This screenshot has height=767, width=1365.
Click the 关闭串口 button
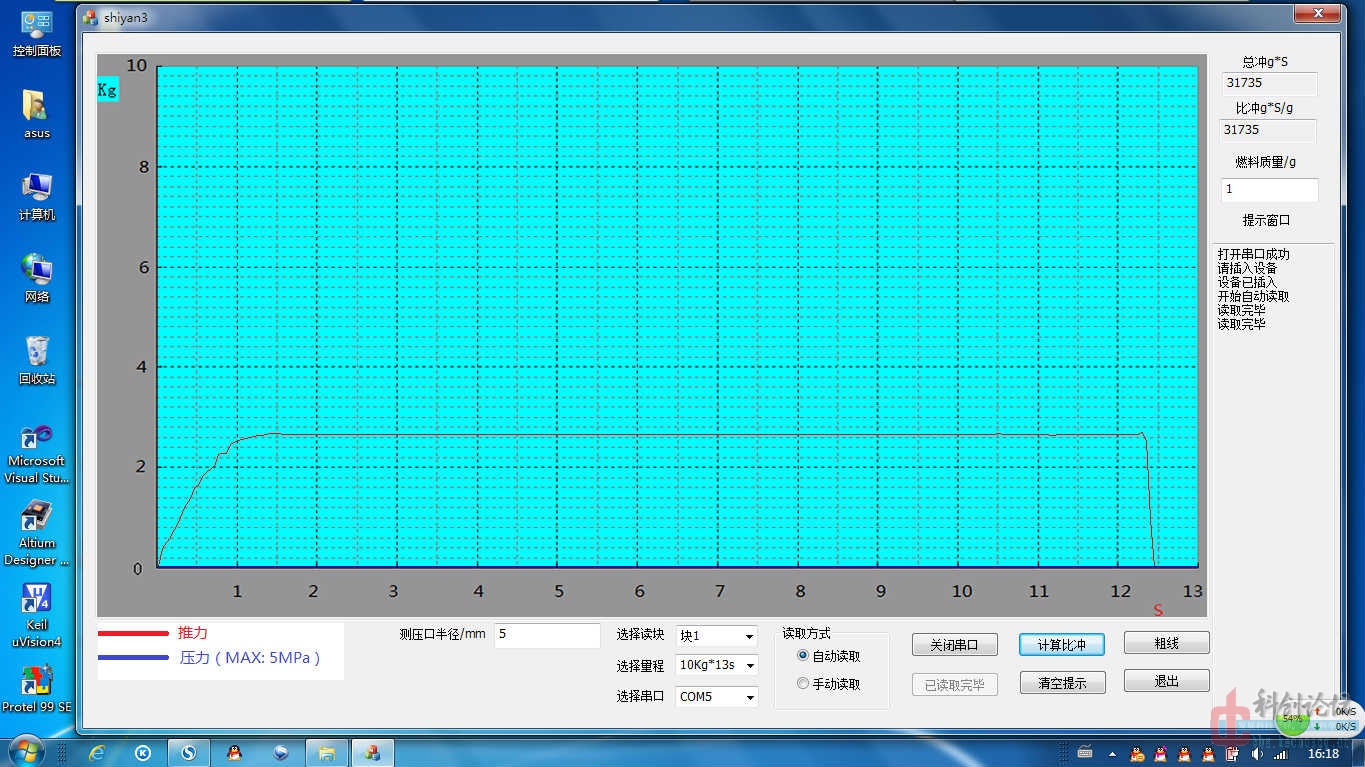954,645
